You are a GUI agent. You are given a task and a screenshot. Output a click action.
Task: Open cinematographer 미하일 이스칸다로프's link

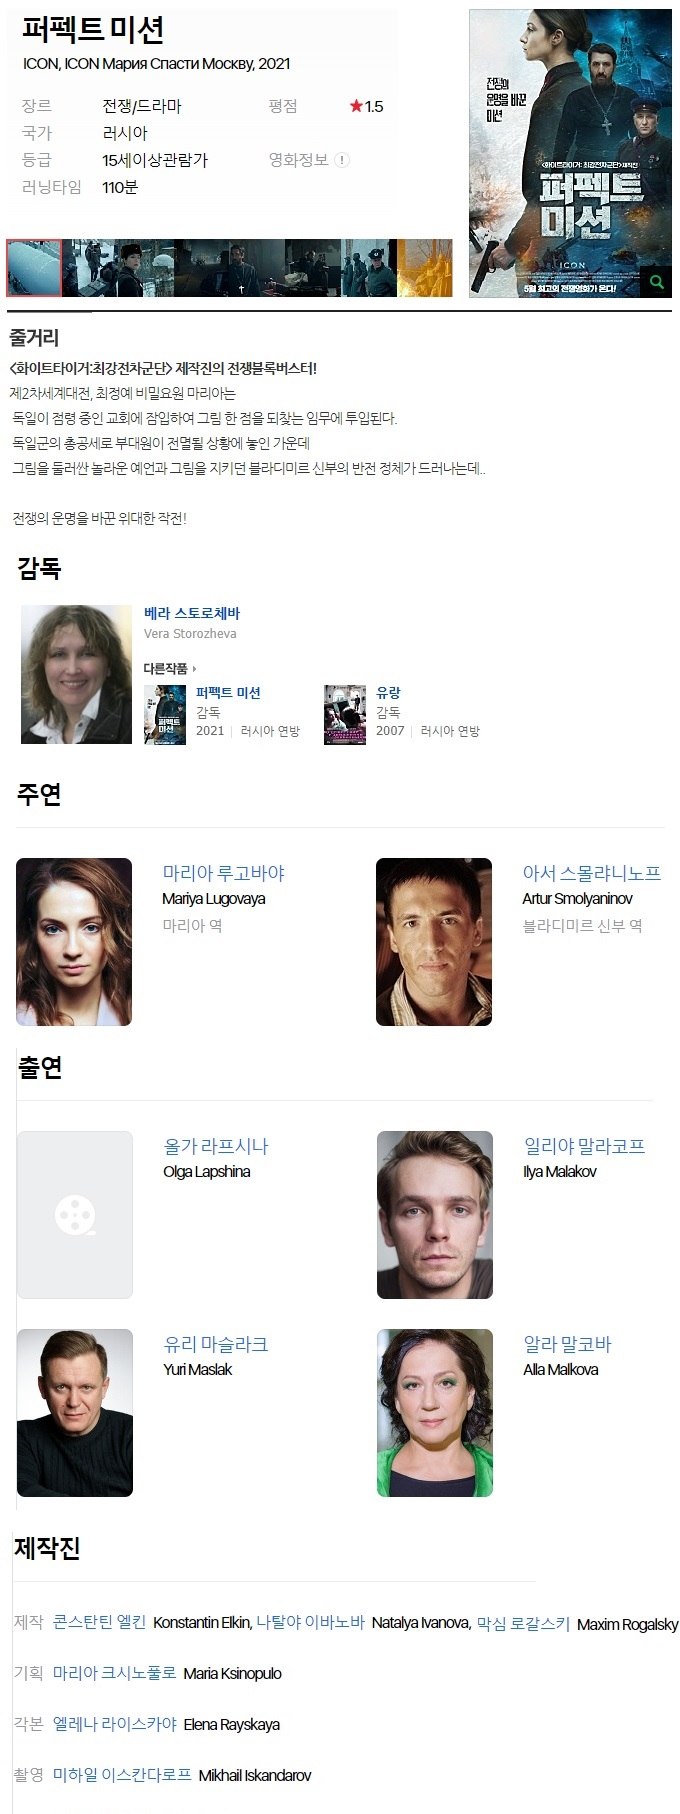pos(122,1775)
